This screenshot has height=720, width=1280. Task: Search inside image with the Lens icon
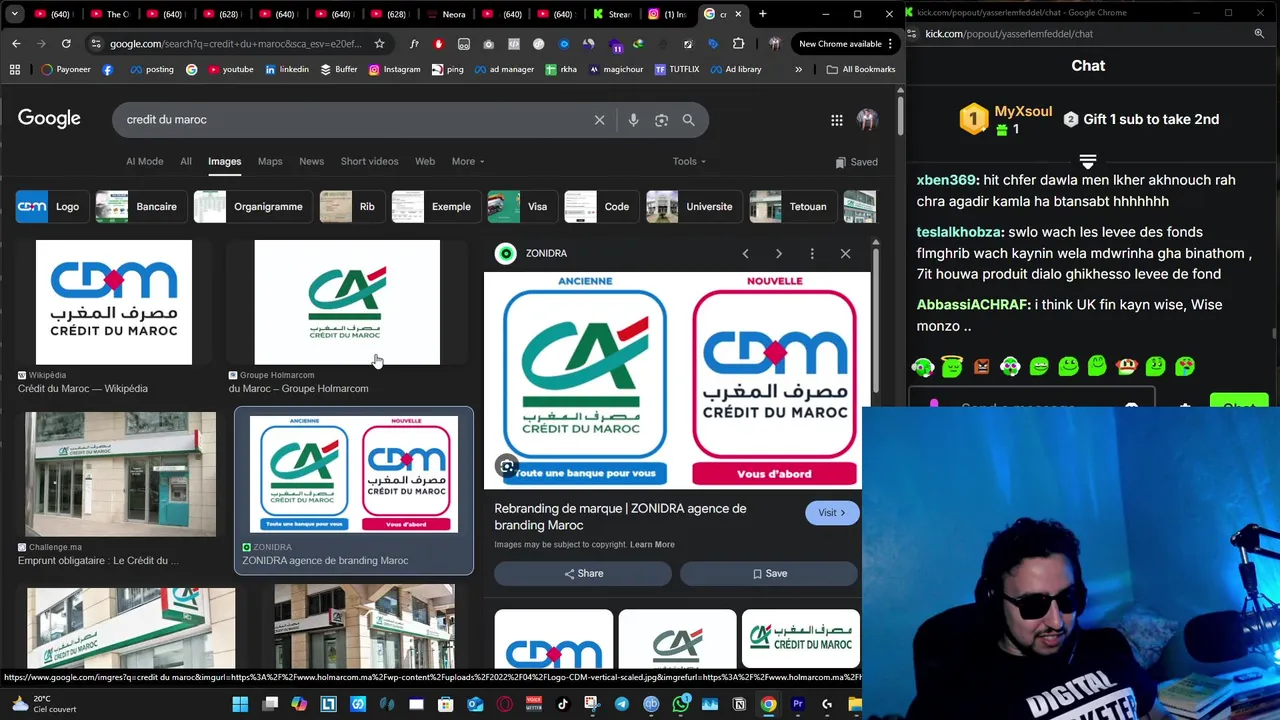pyautogui.click(x=507, y=466)
